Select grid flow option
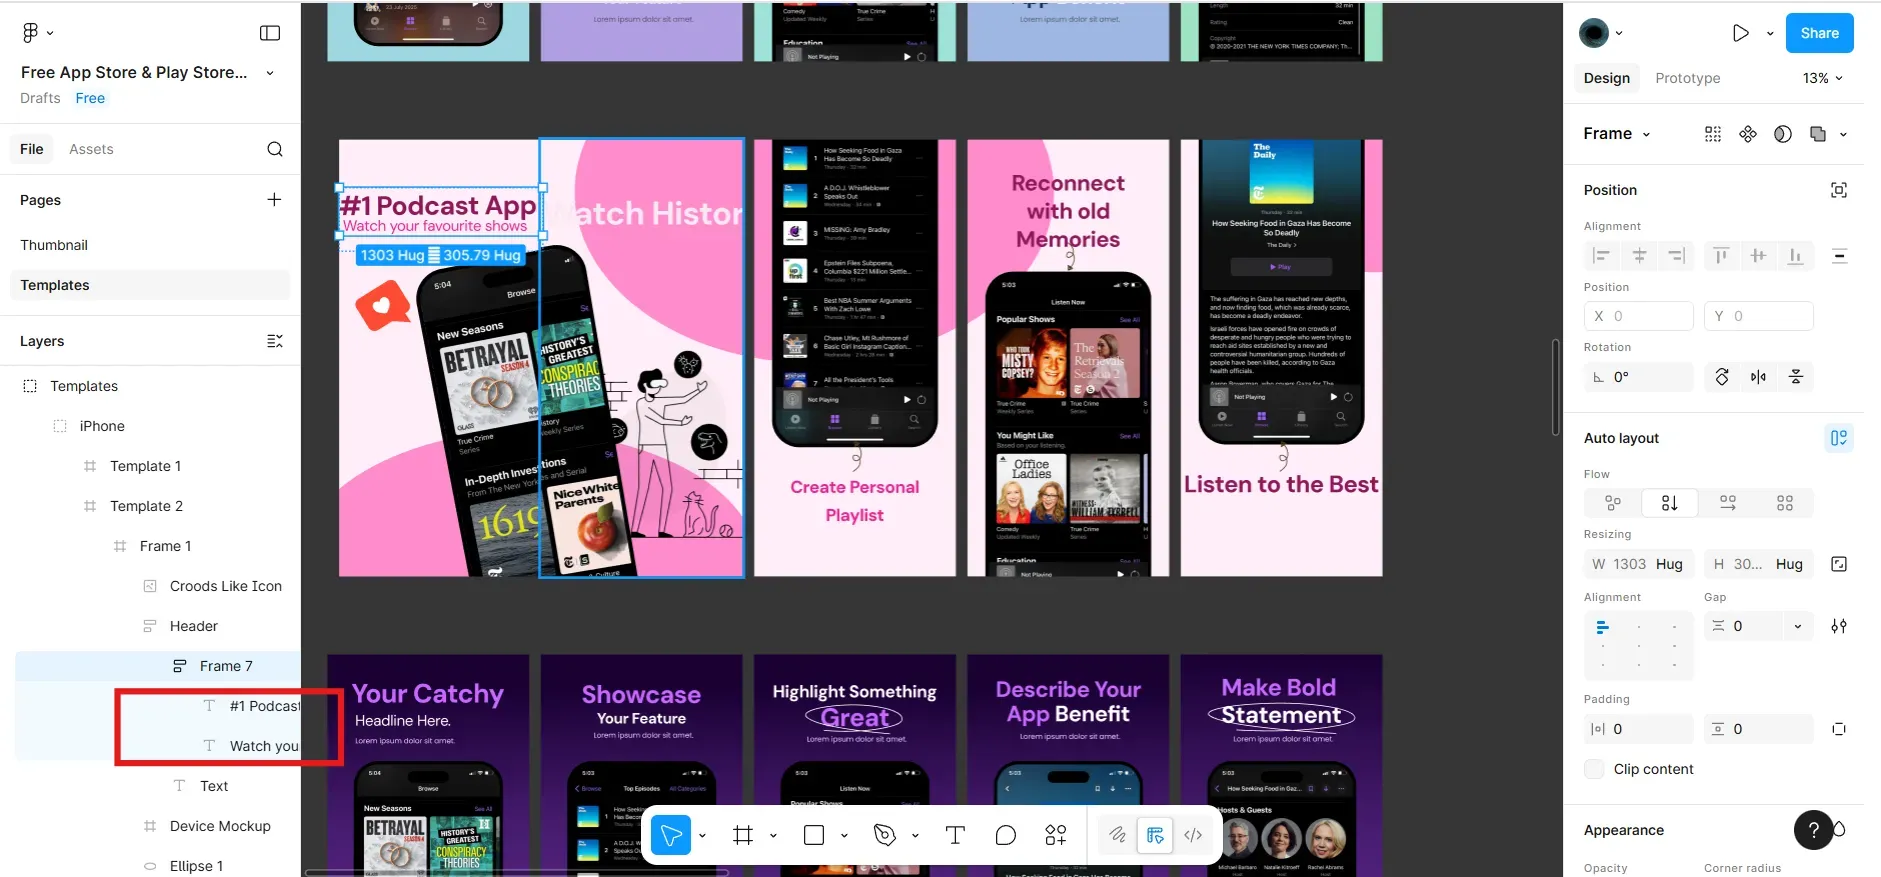 [x=1785, y=503]
